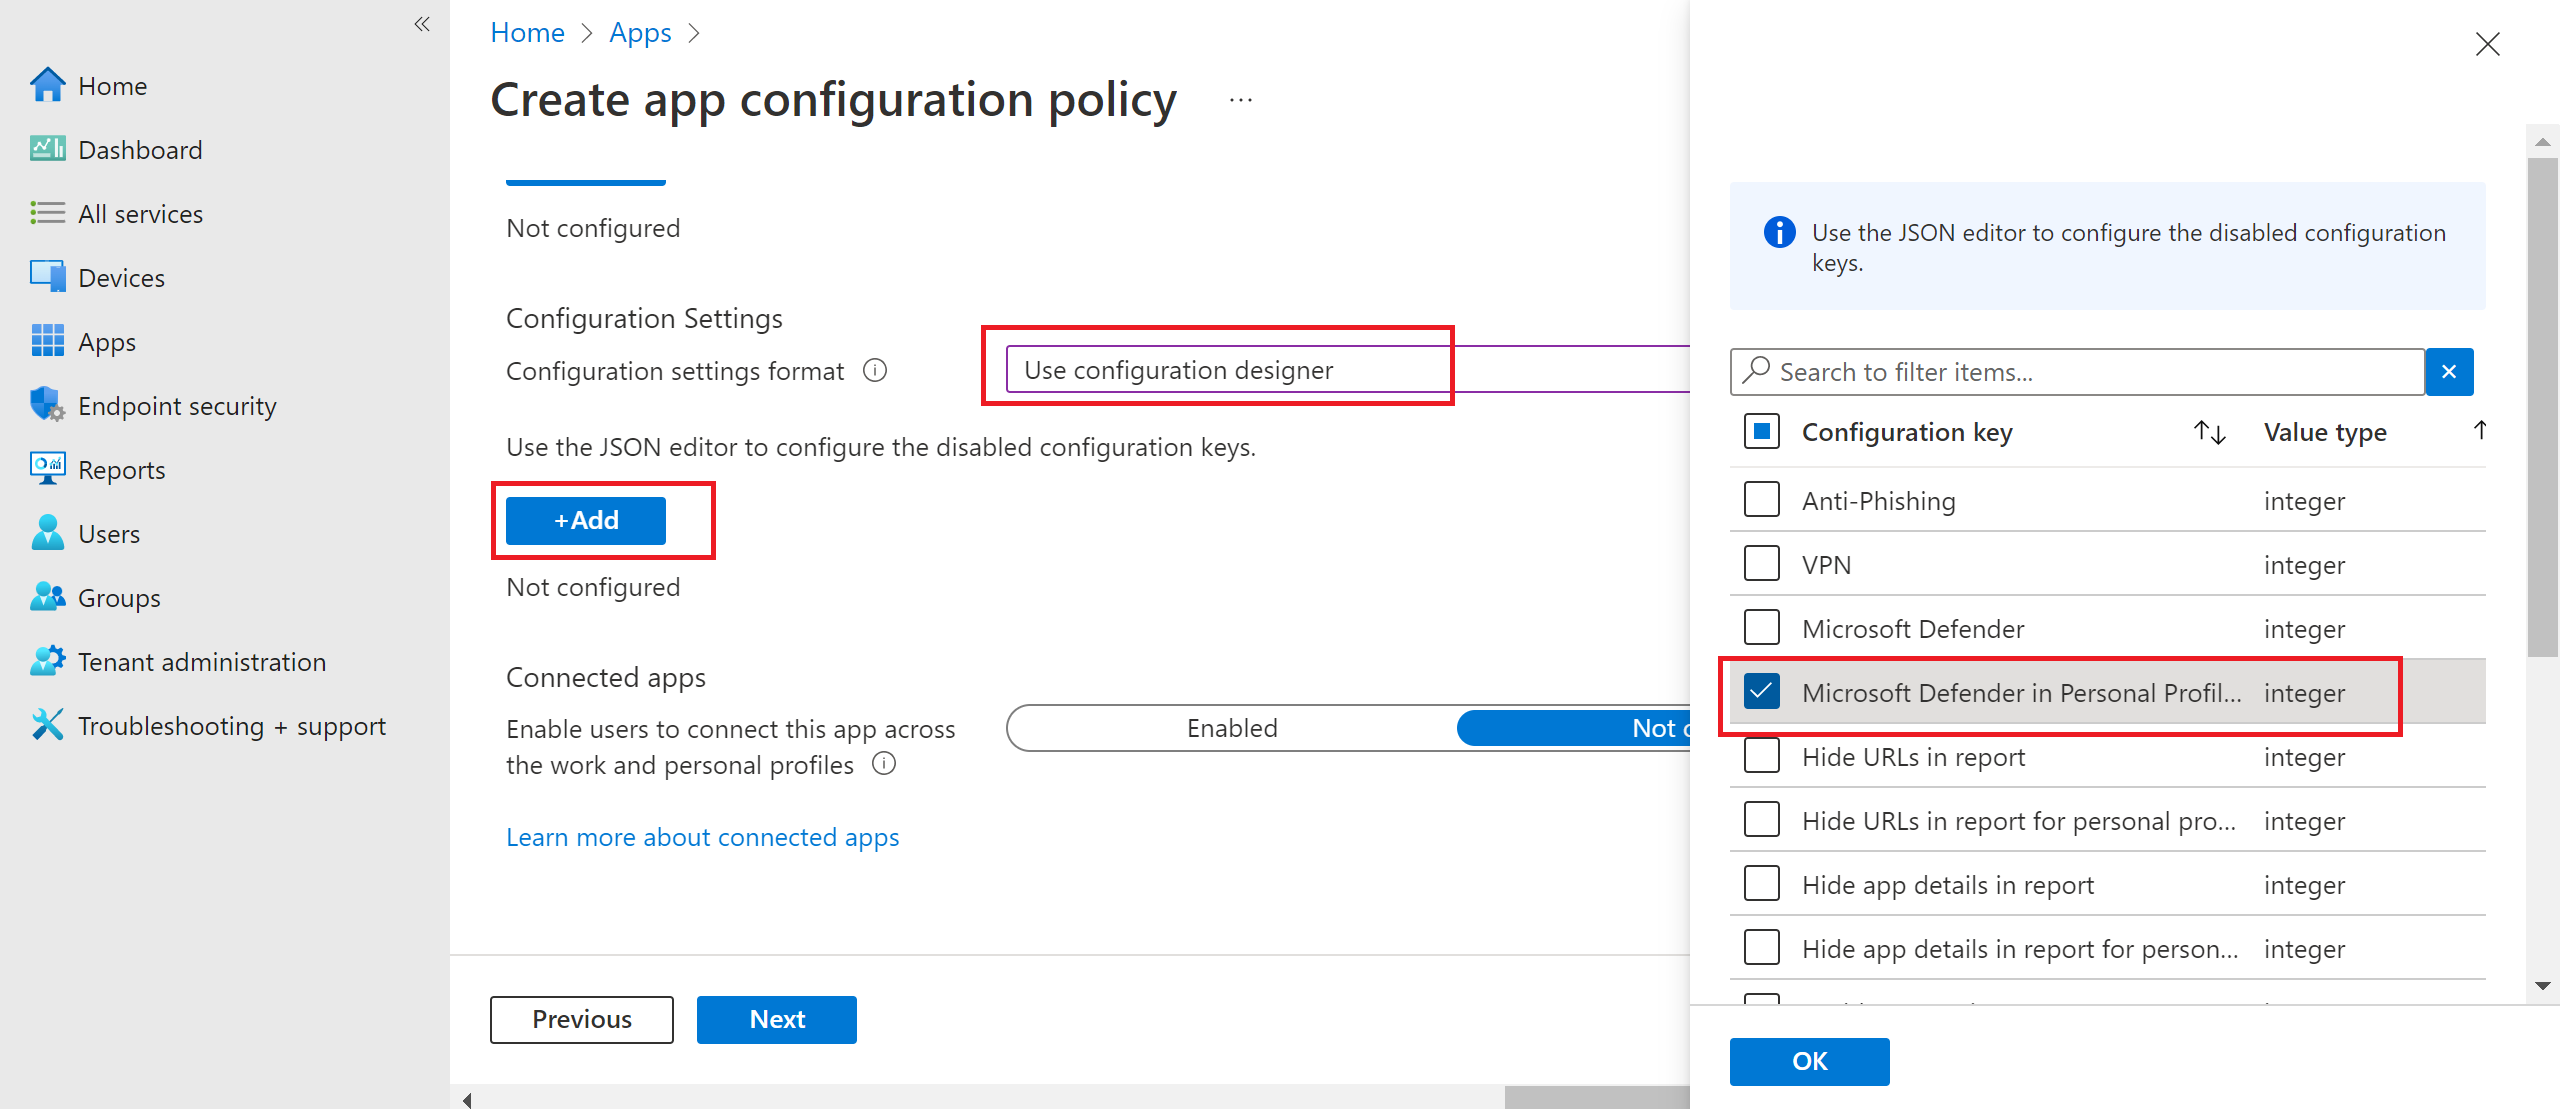
Task: Click the Reports icon in sidebar
Action: (x=44, y=469)
